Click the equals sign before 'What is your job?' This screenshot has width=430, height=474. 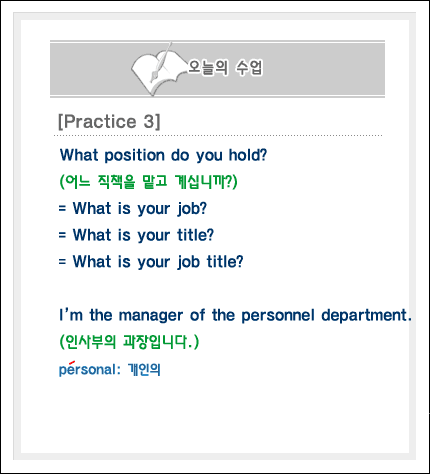62,209
